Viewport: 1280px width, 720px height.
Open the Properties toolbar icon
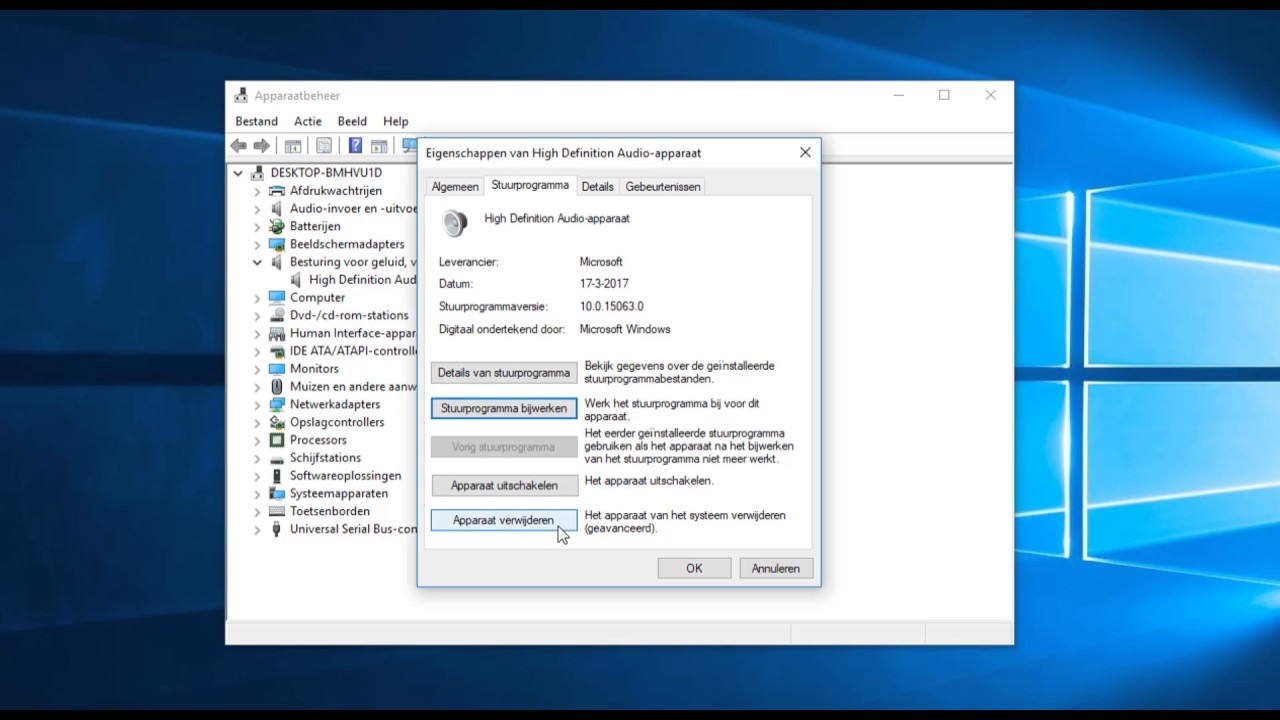(324, 146)
